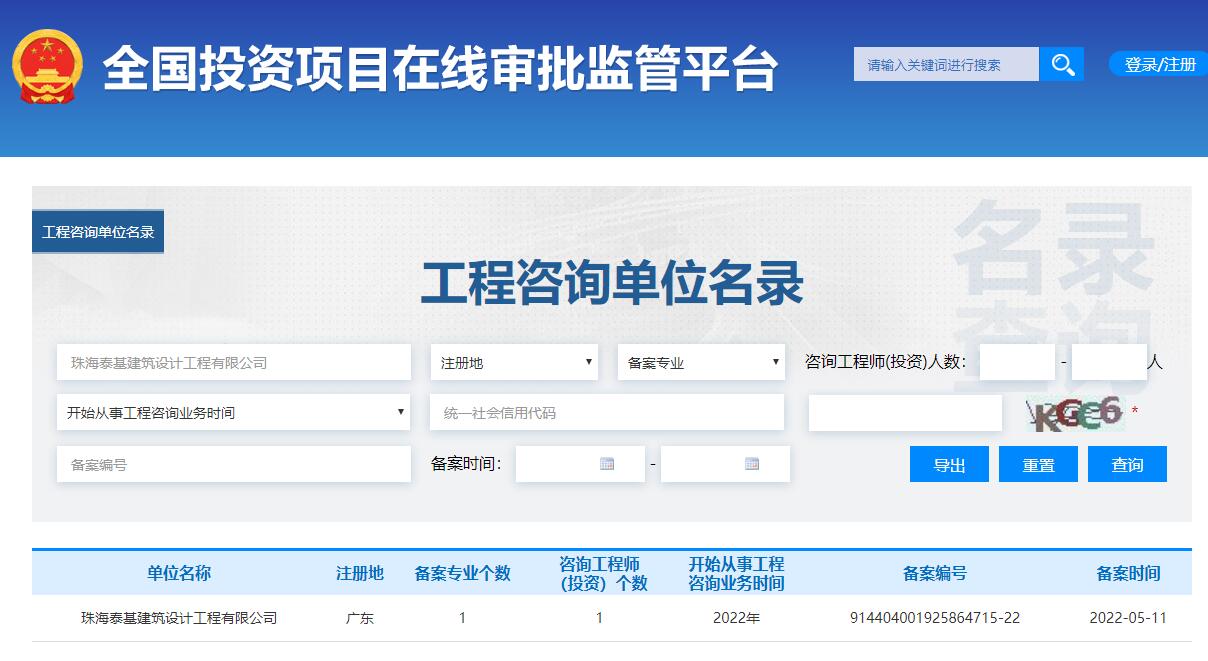
Task: Click the 统一社会信用代码 input field
Action: pyautogui.click(x=607, y=412)
